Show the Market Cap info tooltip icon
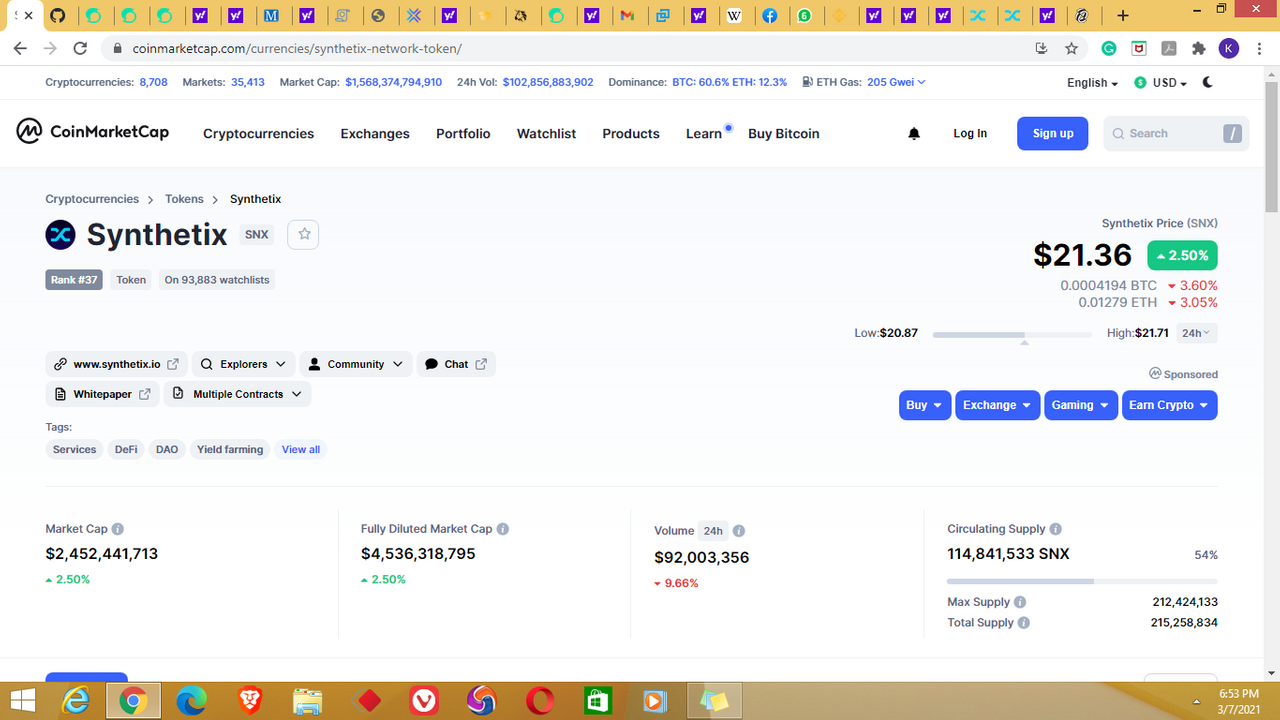This screenshot has height=720, width=1280. coord(118,529)
